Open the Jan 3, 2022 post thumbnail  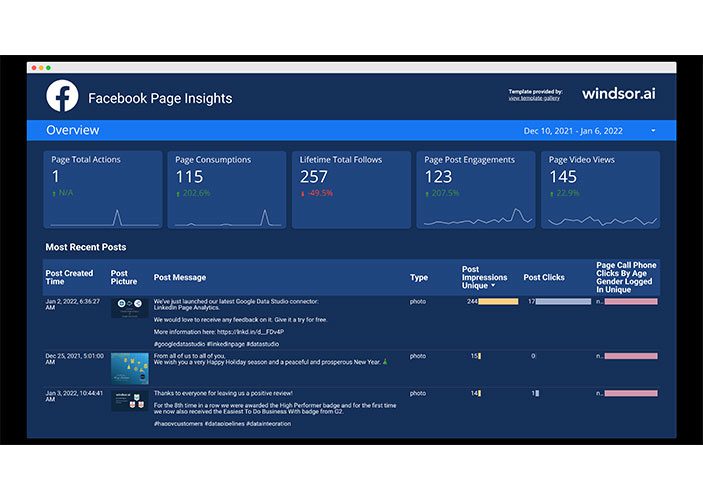click(x=130, y=401)
